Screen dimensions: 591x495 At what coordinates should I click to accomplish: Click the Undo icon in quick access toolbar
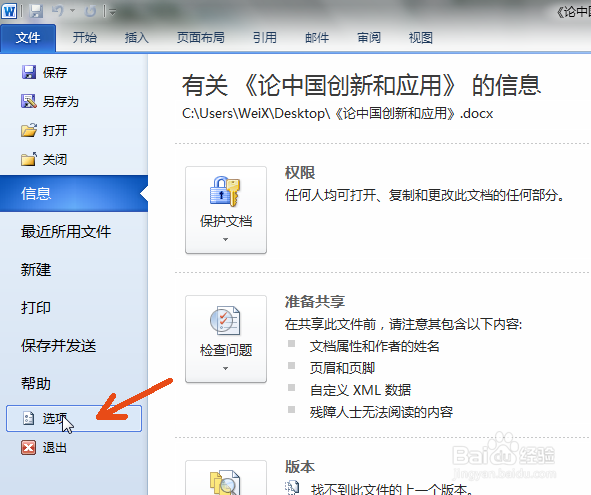point(58,11)
